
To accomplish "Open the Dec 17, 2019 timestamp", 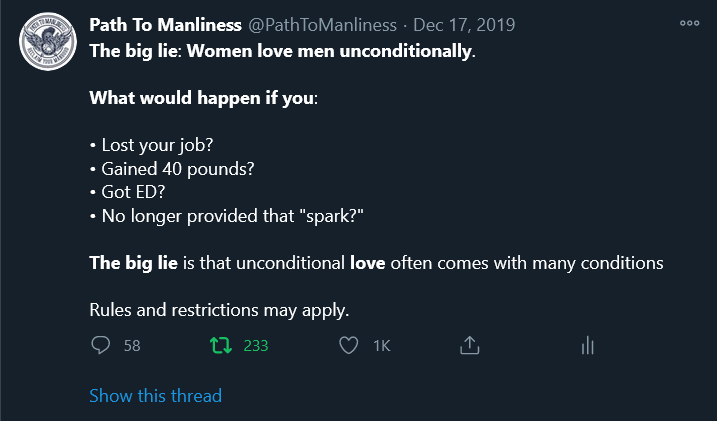I will coord(464,25).
